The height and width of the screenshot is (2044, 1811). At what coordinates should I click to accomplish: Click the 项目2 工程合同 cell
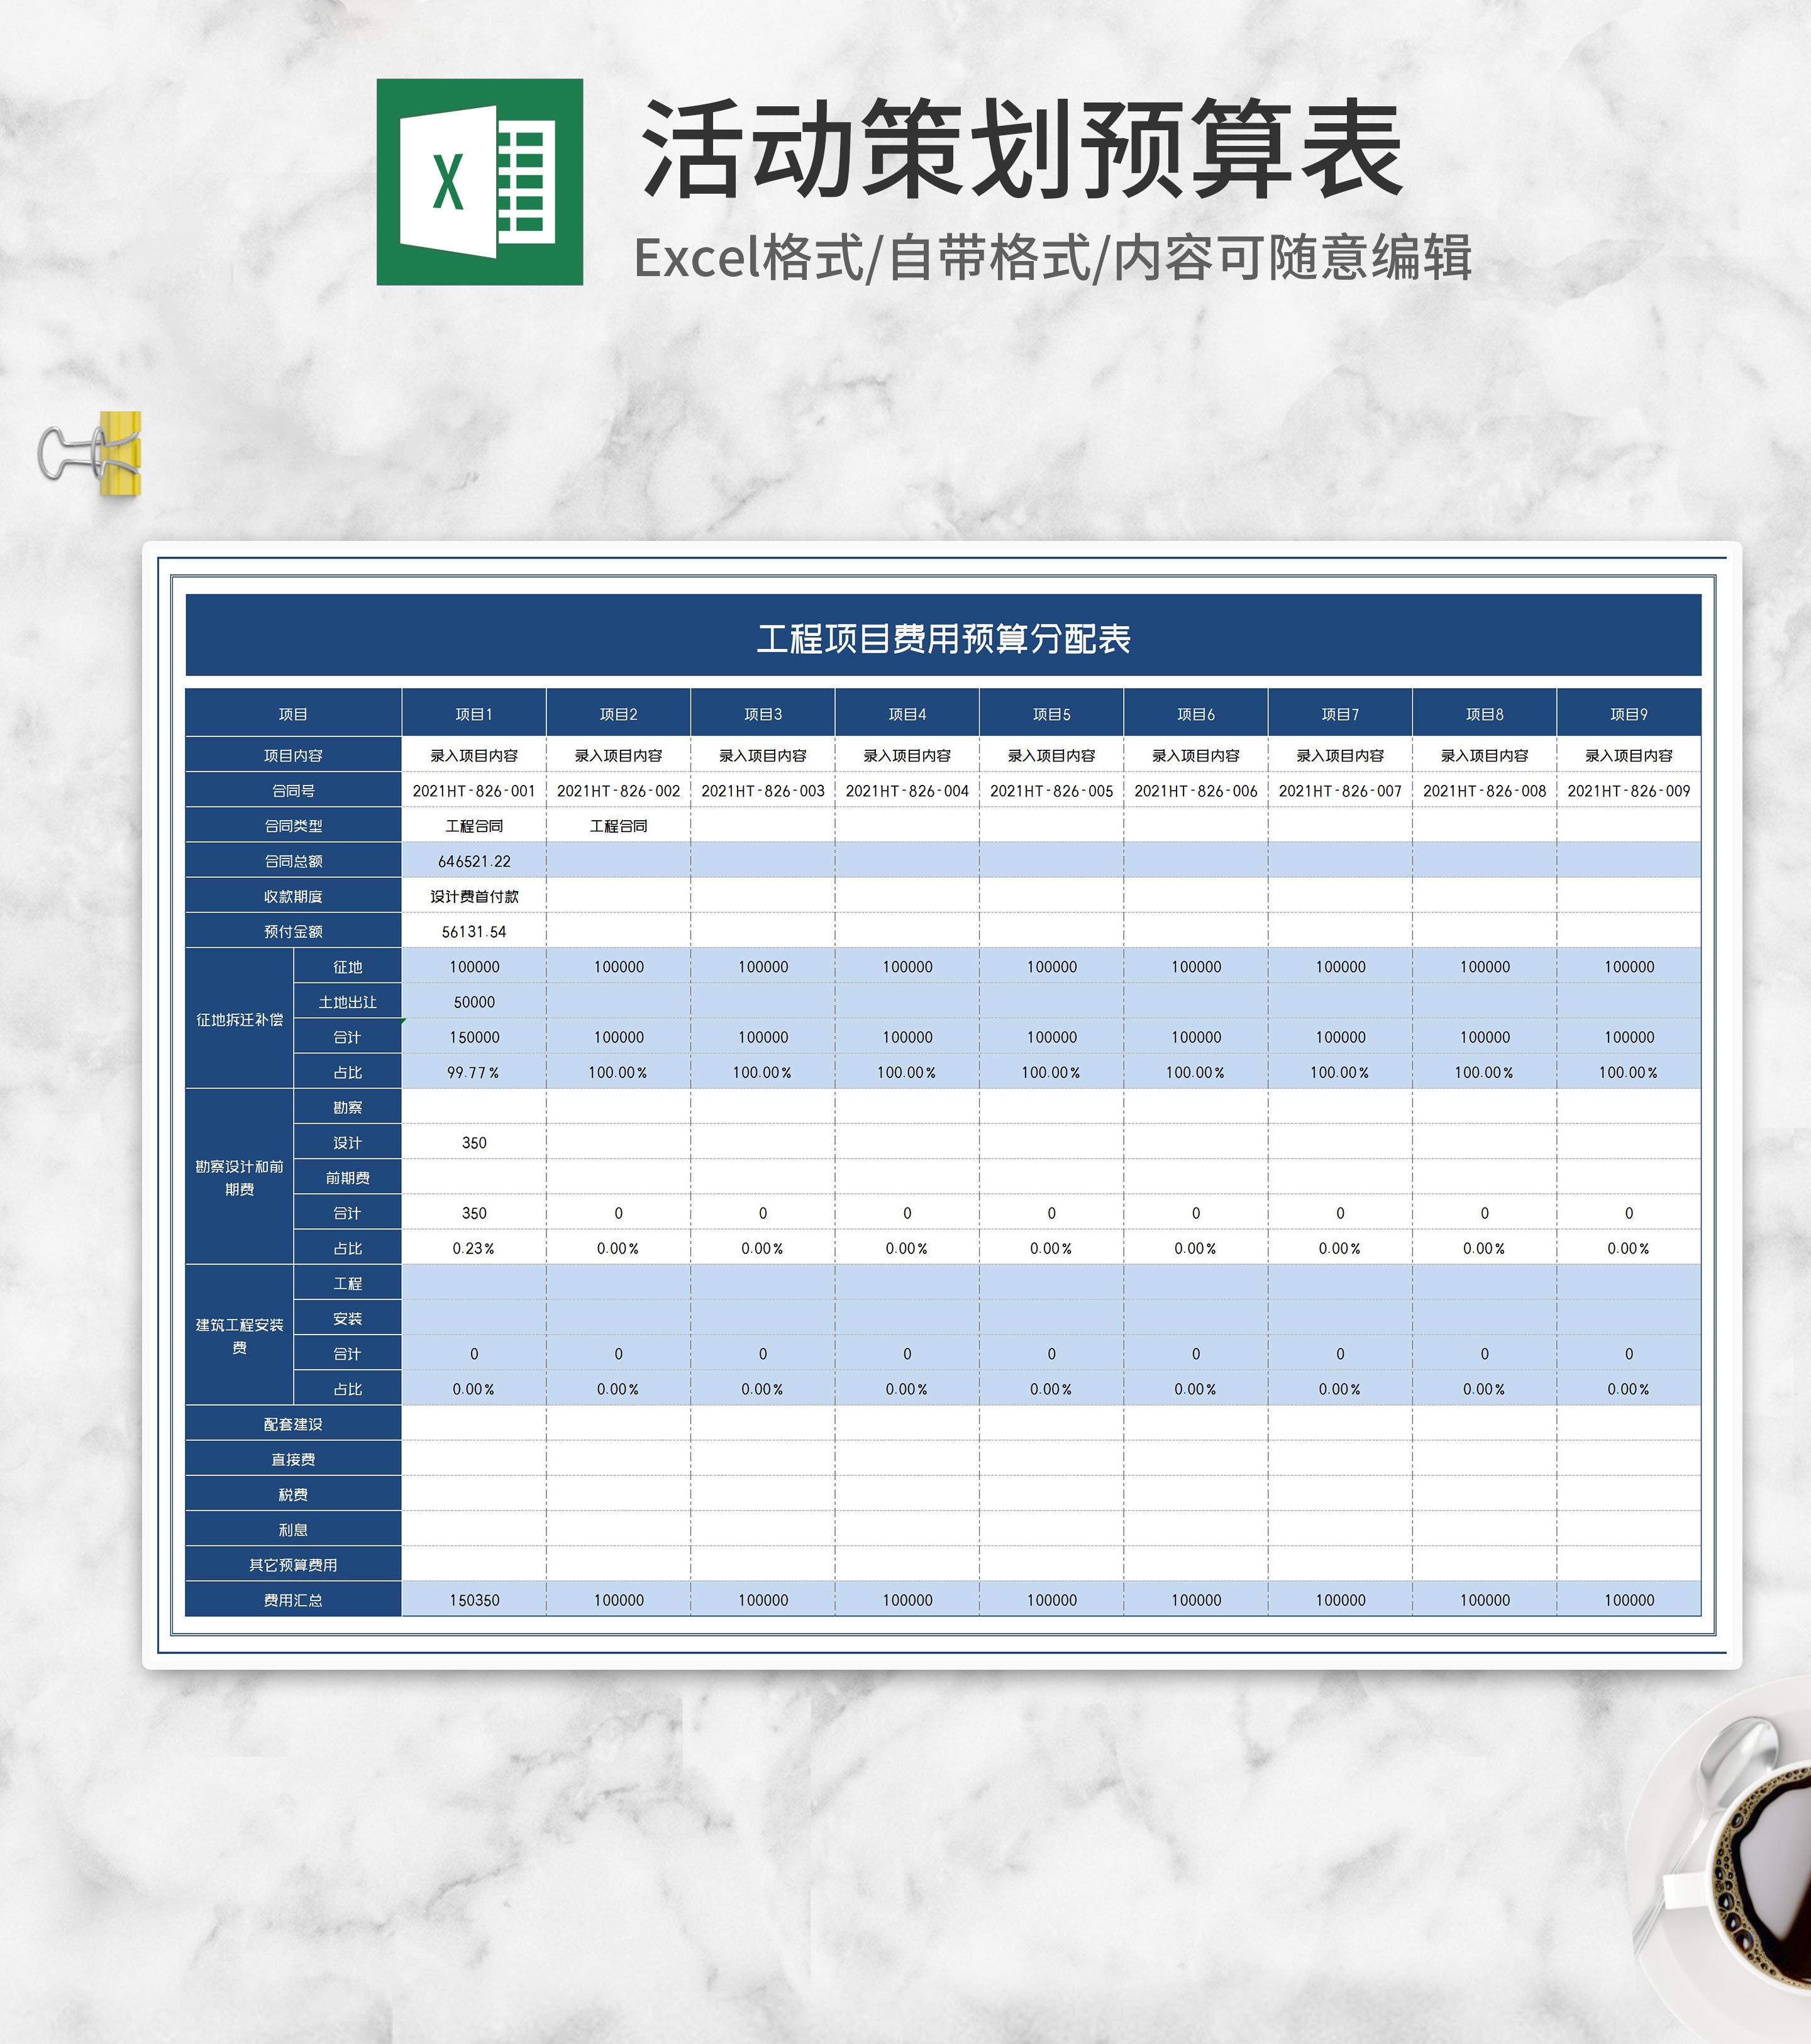pos(618,826)
